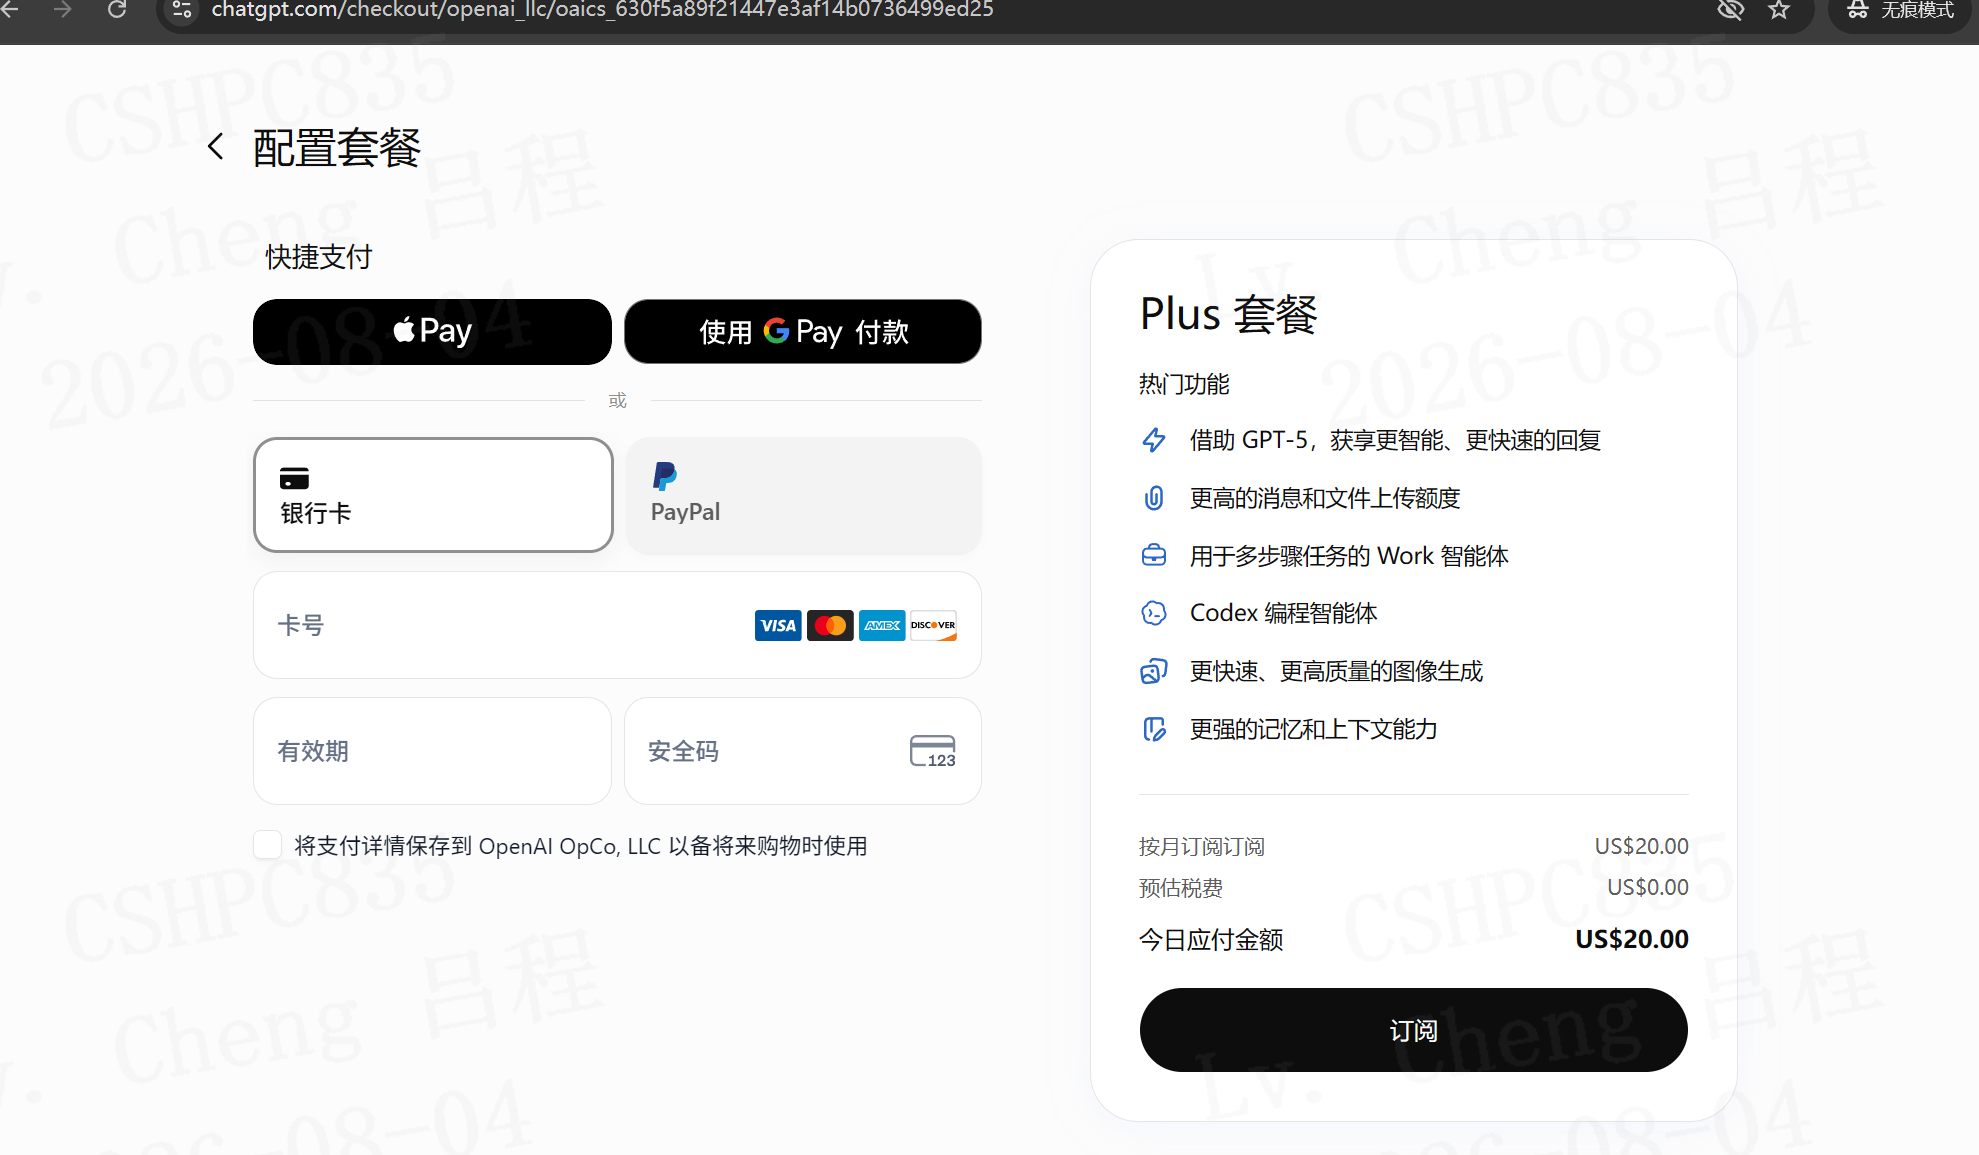Click the 热门功能 label

click(x=1184, y=384)
